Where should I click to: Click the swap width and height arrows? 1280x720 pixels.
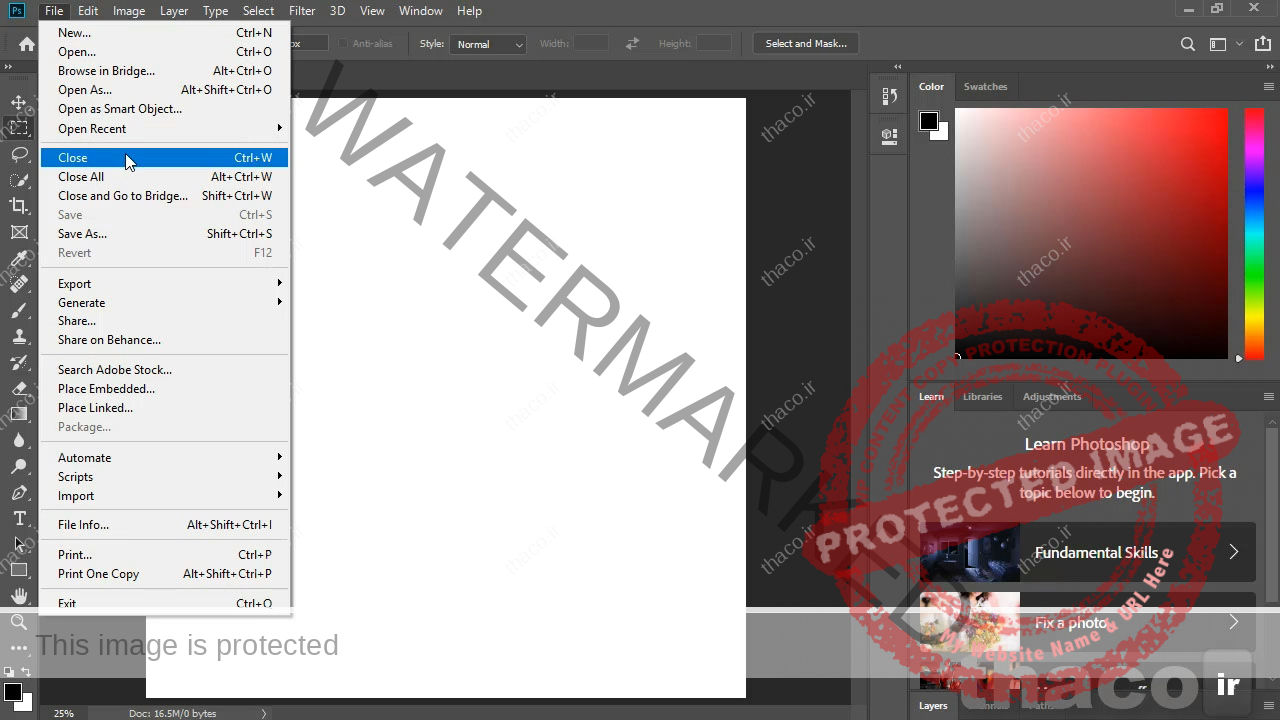(x=632, y=44)
